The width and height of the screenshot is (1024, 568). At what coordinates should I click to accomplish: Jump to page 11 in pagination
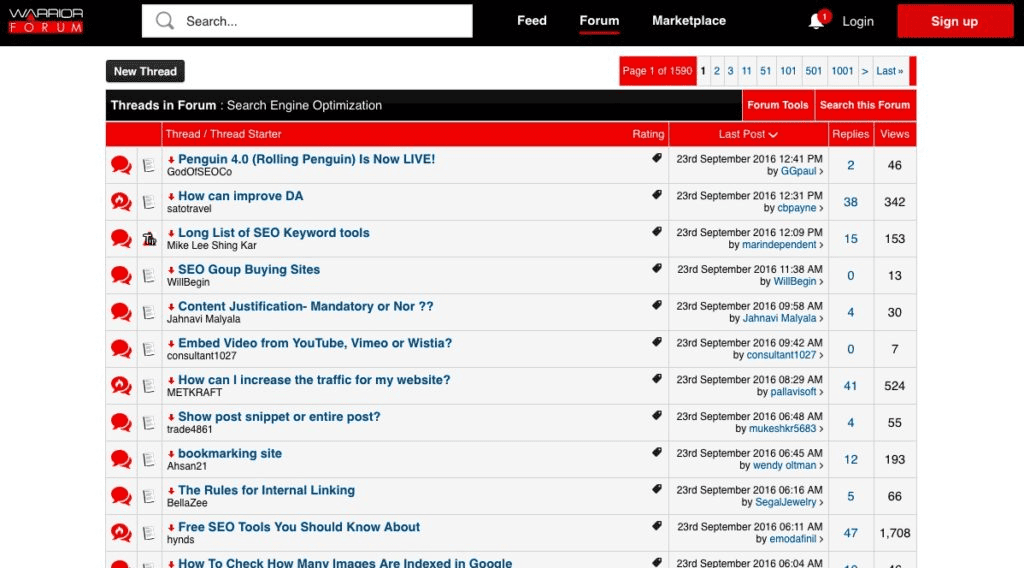tap(746, 71)
